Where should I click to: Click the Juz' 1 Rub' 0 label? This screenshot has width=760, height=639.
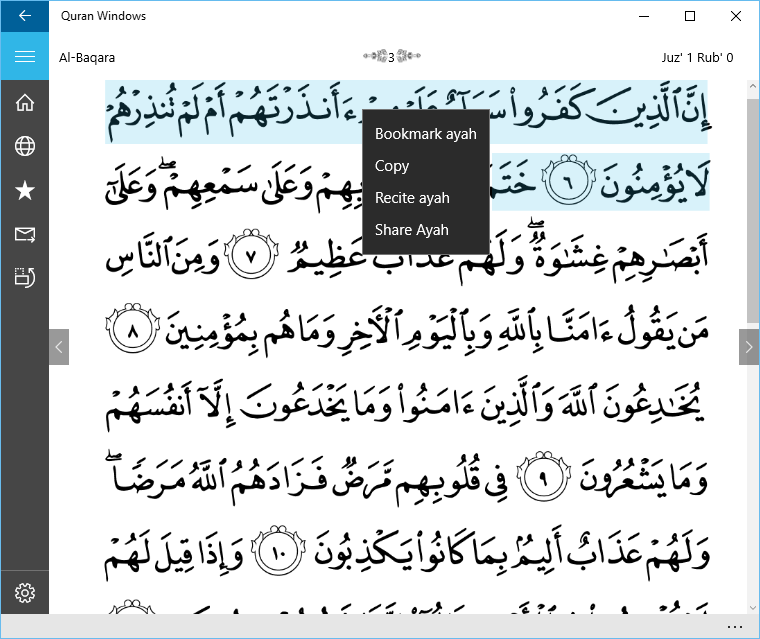pyautogui.click(x=697, y=58)
